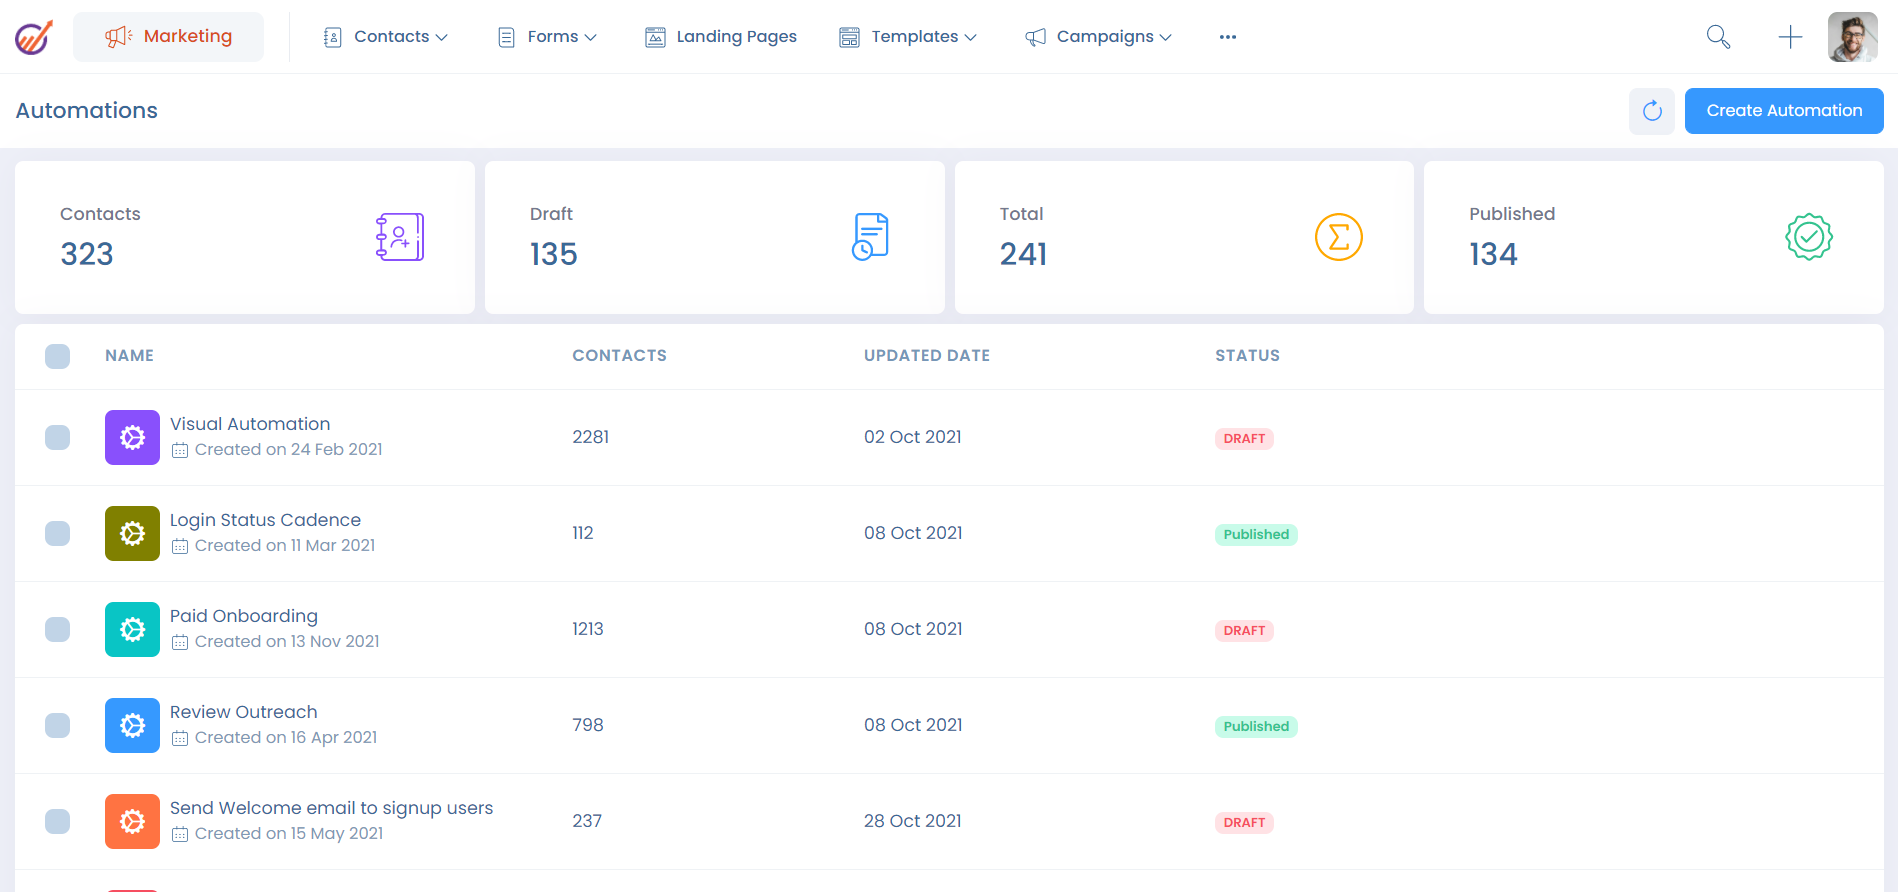
Task: Open the Review Outreach automation
Action: coord(243,712)
